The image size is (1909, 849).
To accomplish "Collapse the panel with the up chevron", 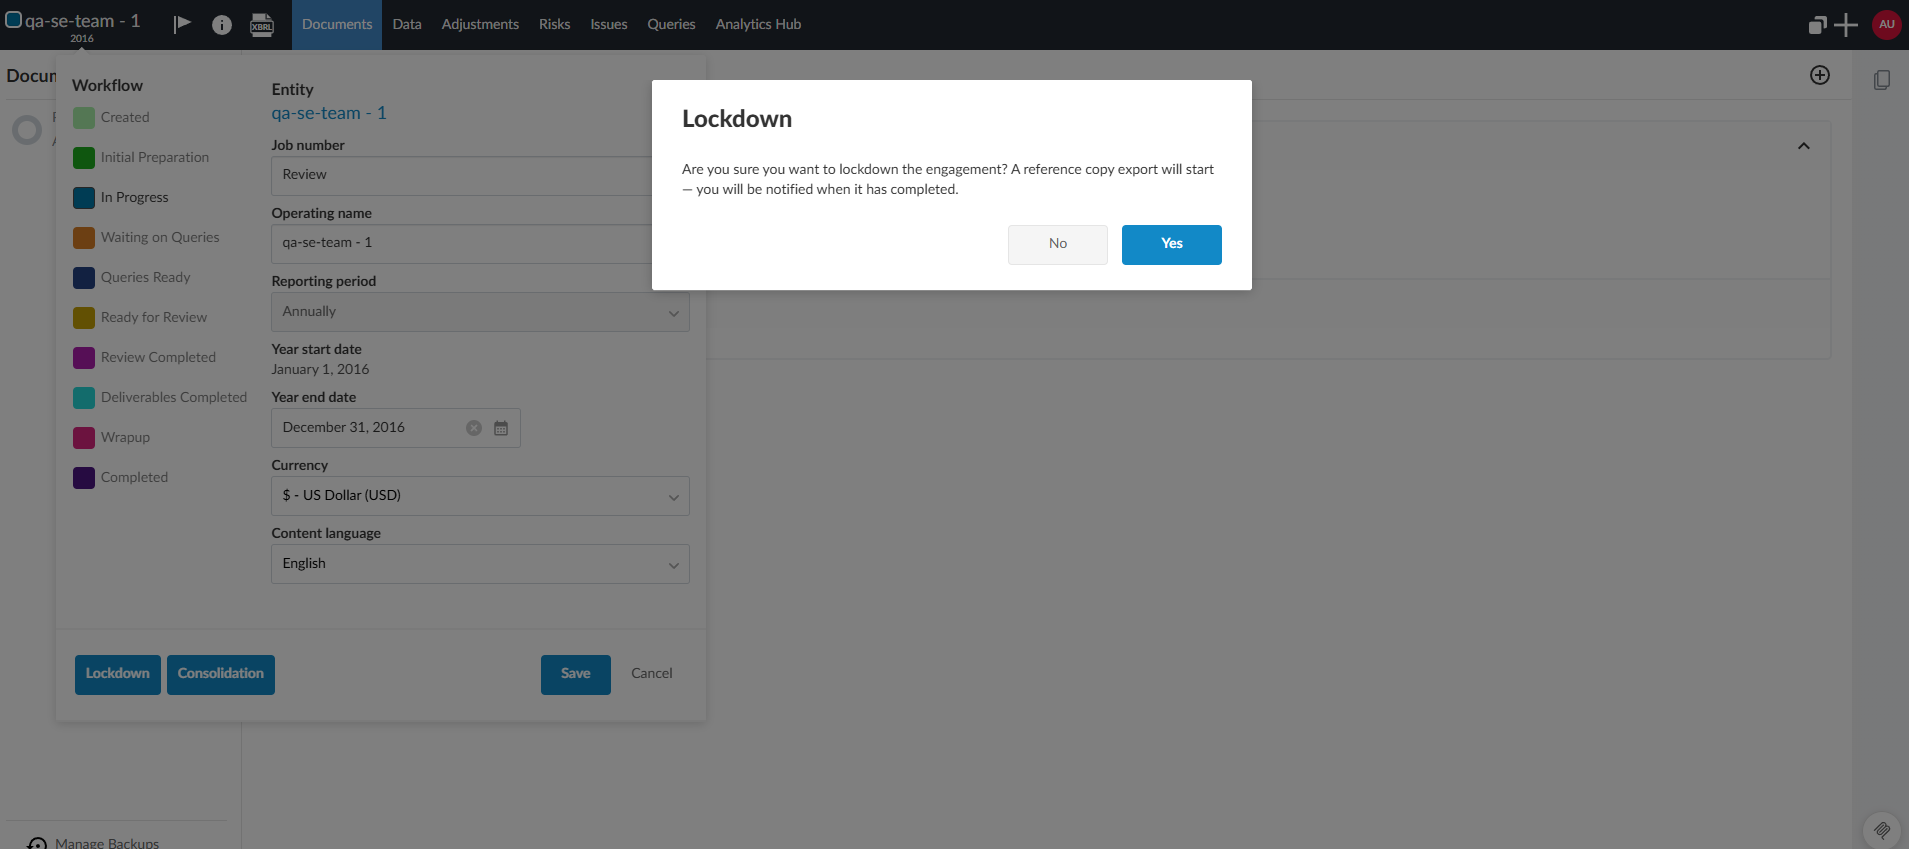I will click(1804, 146).
